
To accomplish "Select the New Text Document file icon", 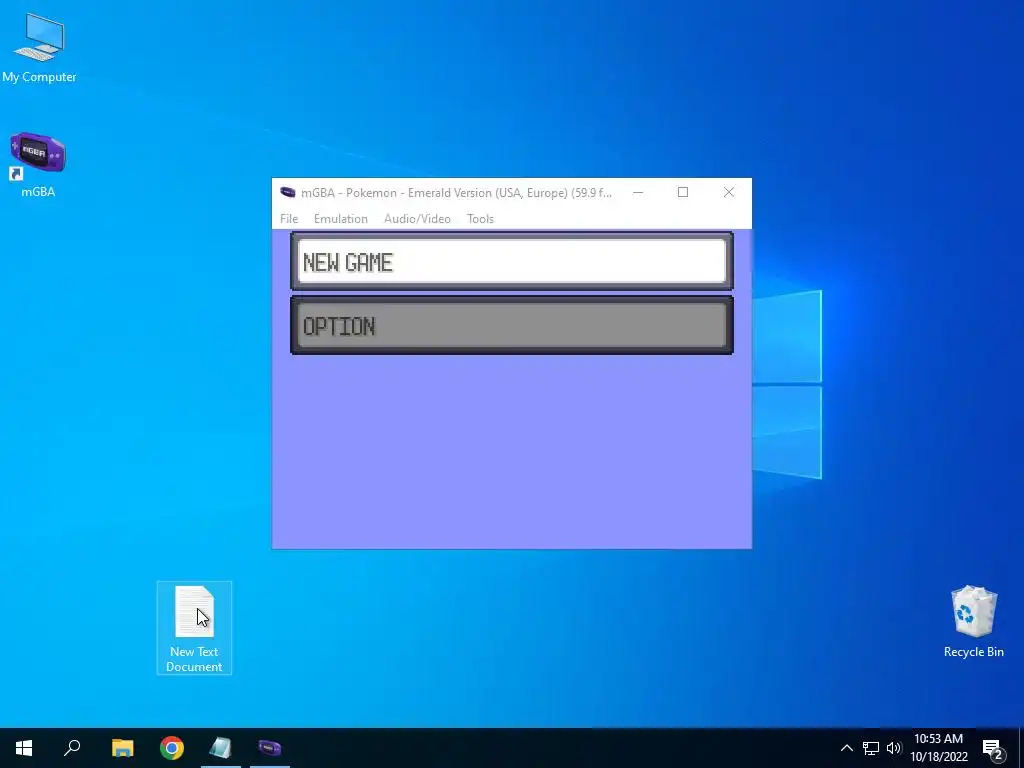I will point(194,628).
